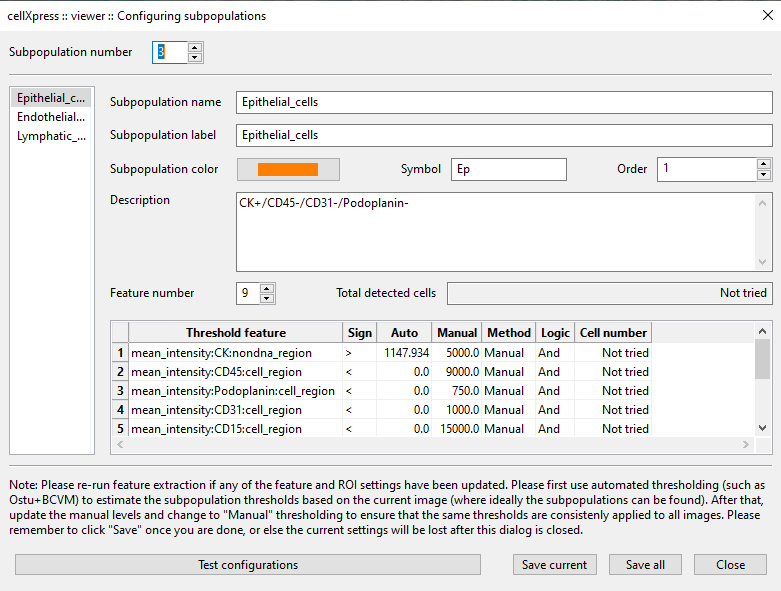Image resolution: width=781 pixels, height=591 pixels.
Task: Click the Auto column header
Action: click(404, 333)
